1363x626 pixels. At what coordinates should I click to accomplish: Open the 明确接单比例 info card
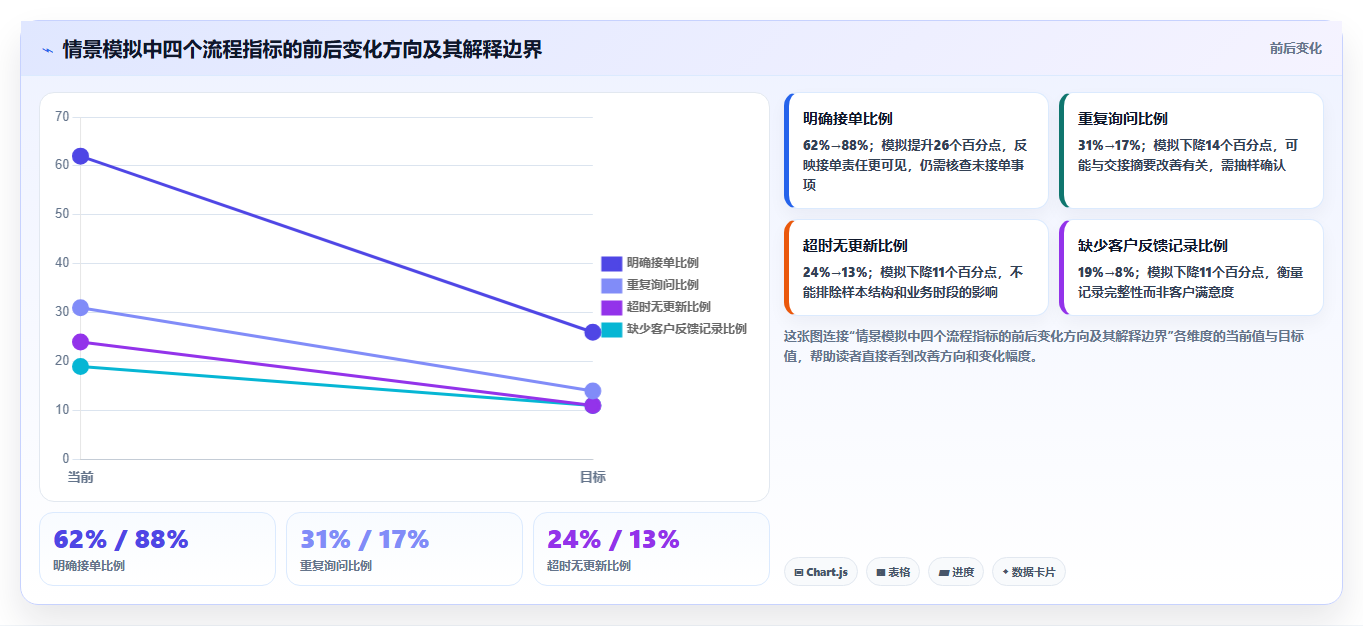pyautogui.click(x=916, y=151)
